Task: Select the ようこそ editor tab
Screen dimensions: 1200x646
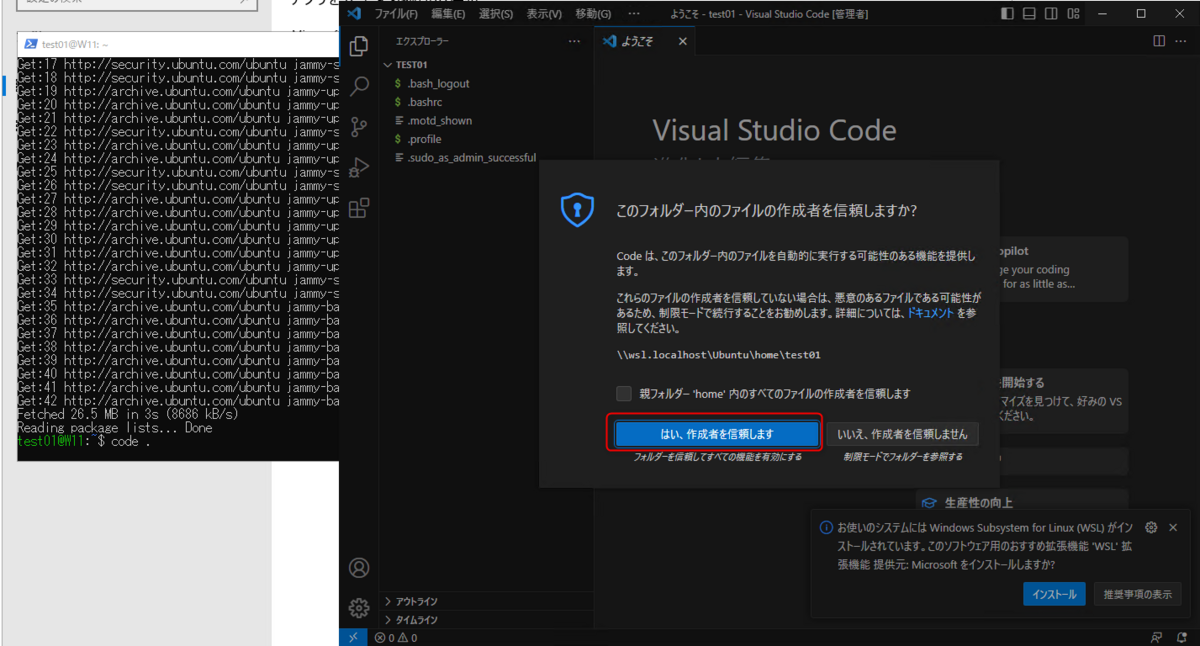Action: point(646,42)
